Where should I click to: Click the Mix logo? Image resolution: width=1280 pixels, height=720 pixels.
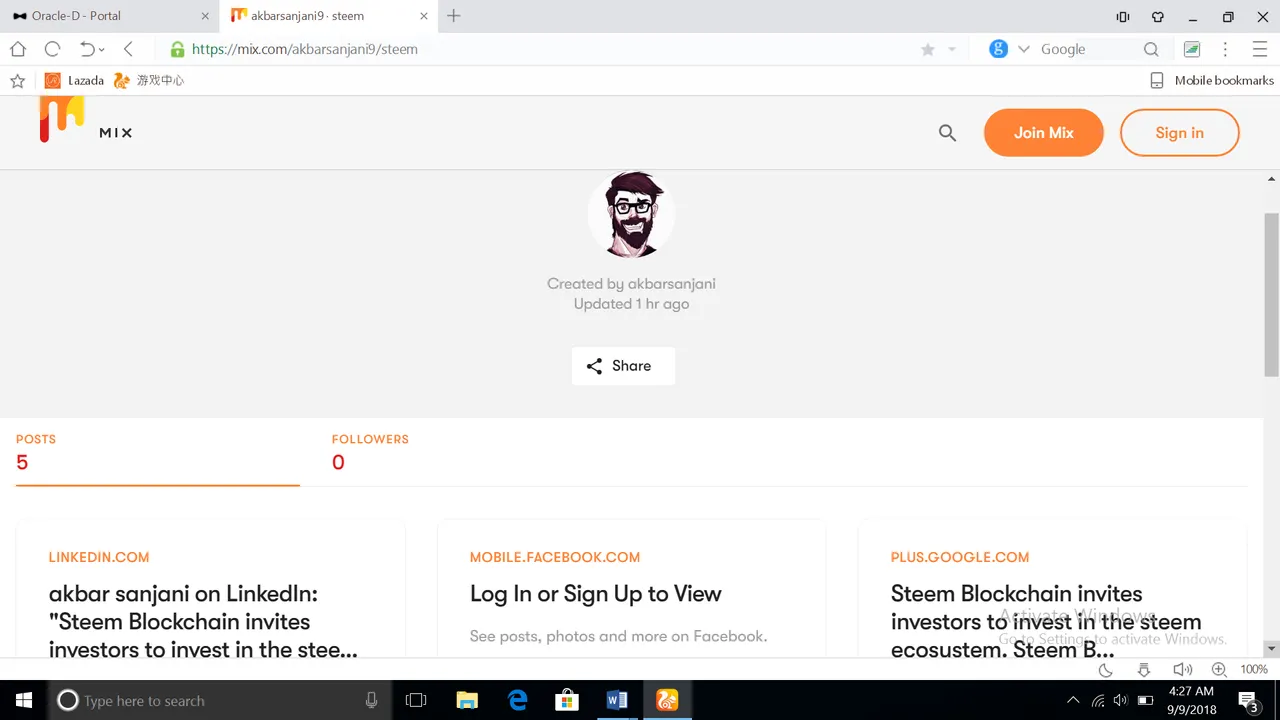85,120
